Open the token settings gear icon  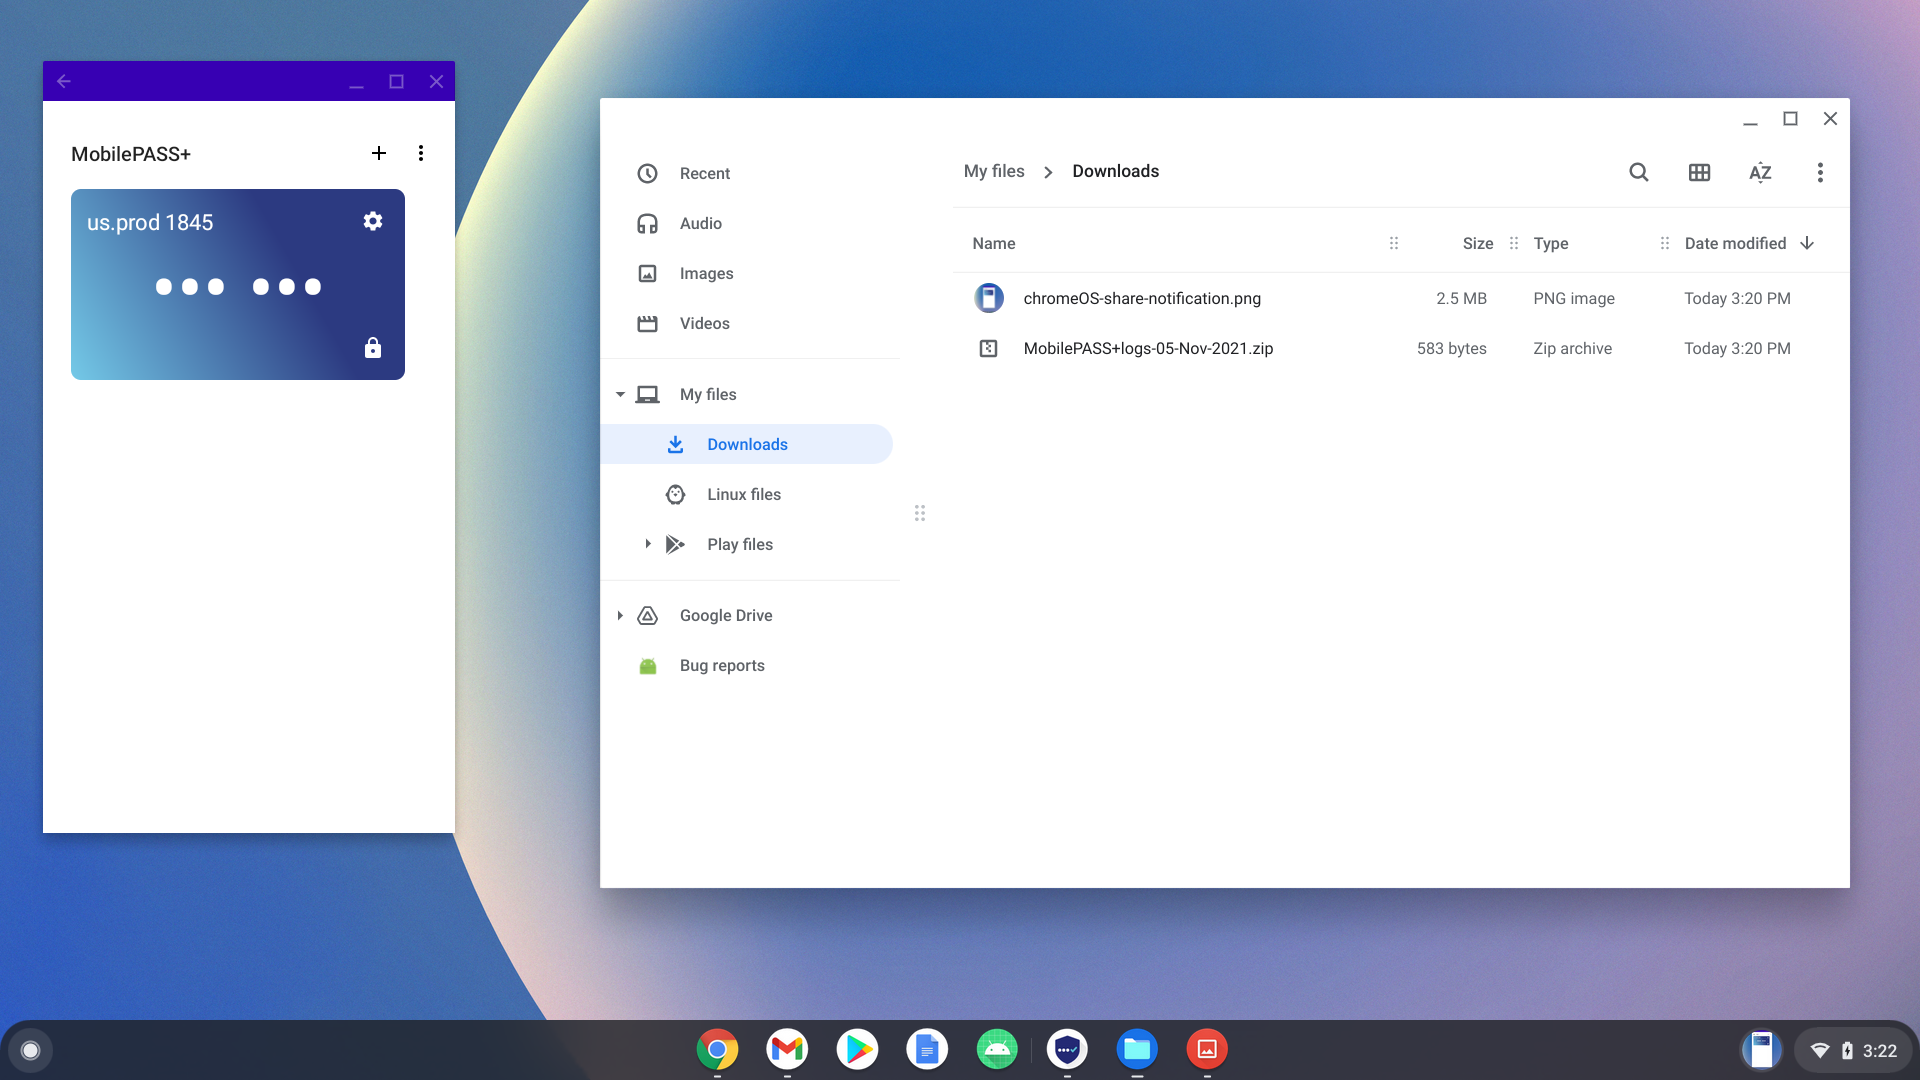(x=373, y=221)
